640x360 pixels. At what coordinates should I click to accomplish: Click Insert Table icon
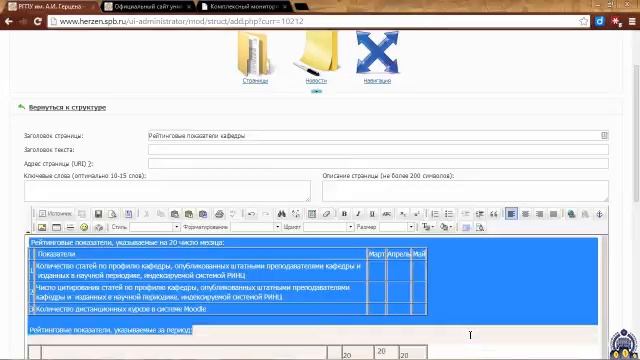[56, 227]
